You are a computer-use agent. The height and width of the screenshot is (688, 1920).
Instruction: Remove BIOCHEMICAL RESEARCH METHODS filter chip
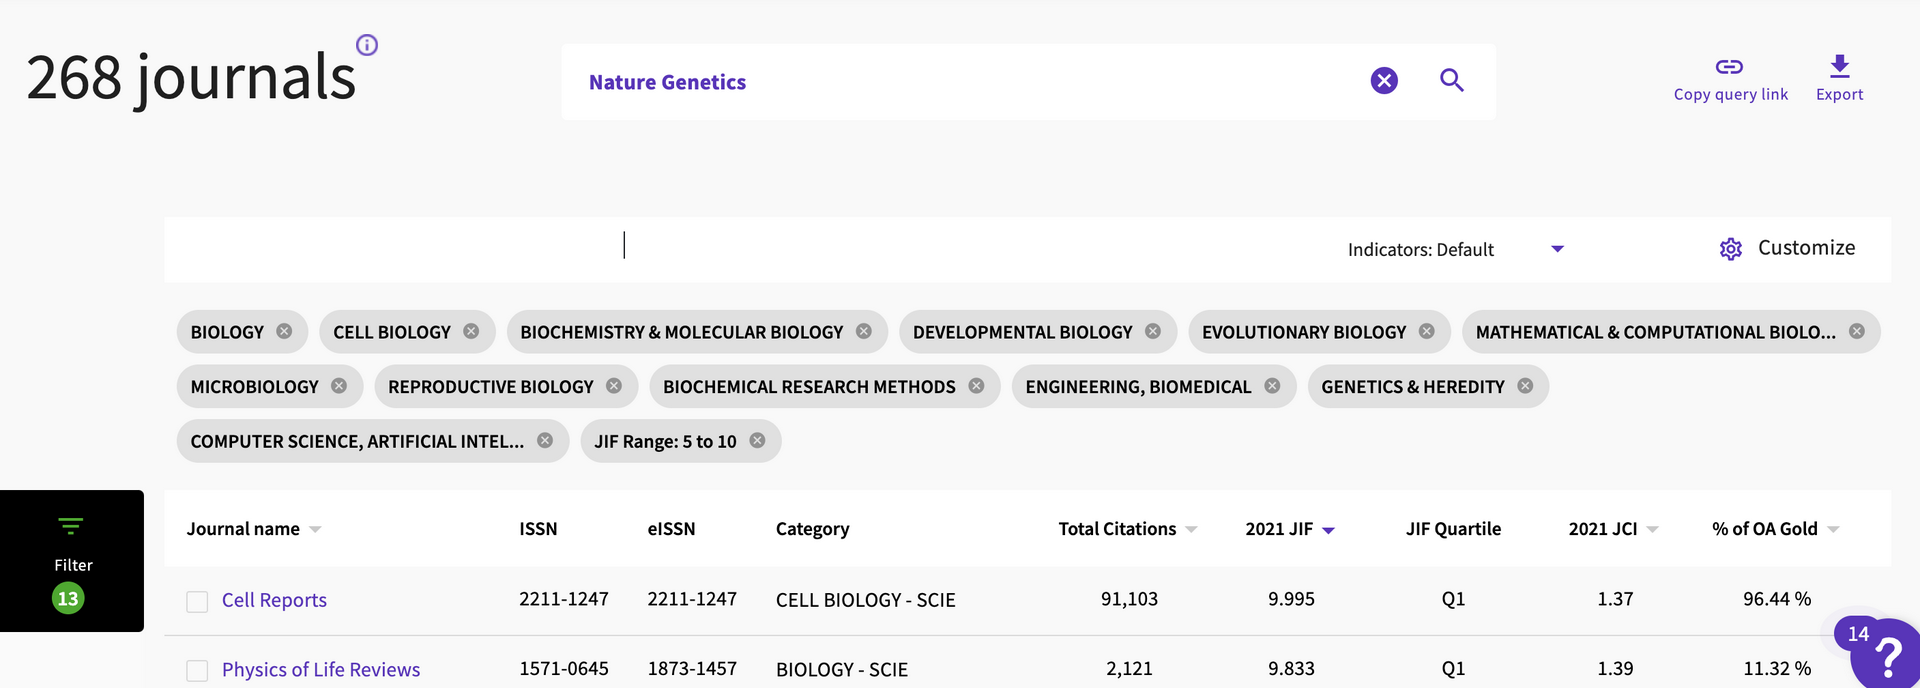(x=976, y=386)
